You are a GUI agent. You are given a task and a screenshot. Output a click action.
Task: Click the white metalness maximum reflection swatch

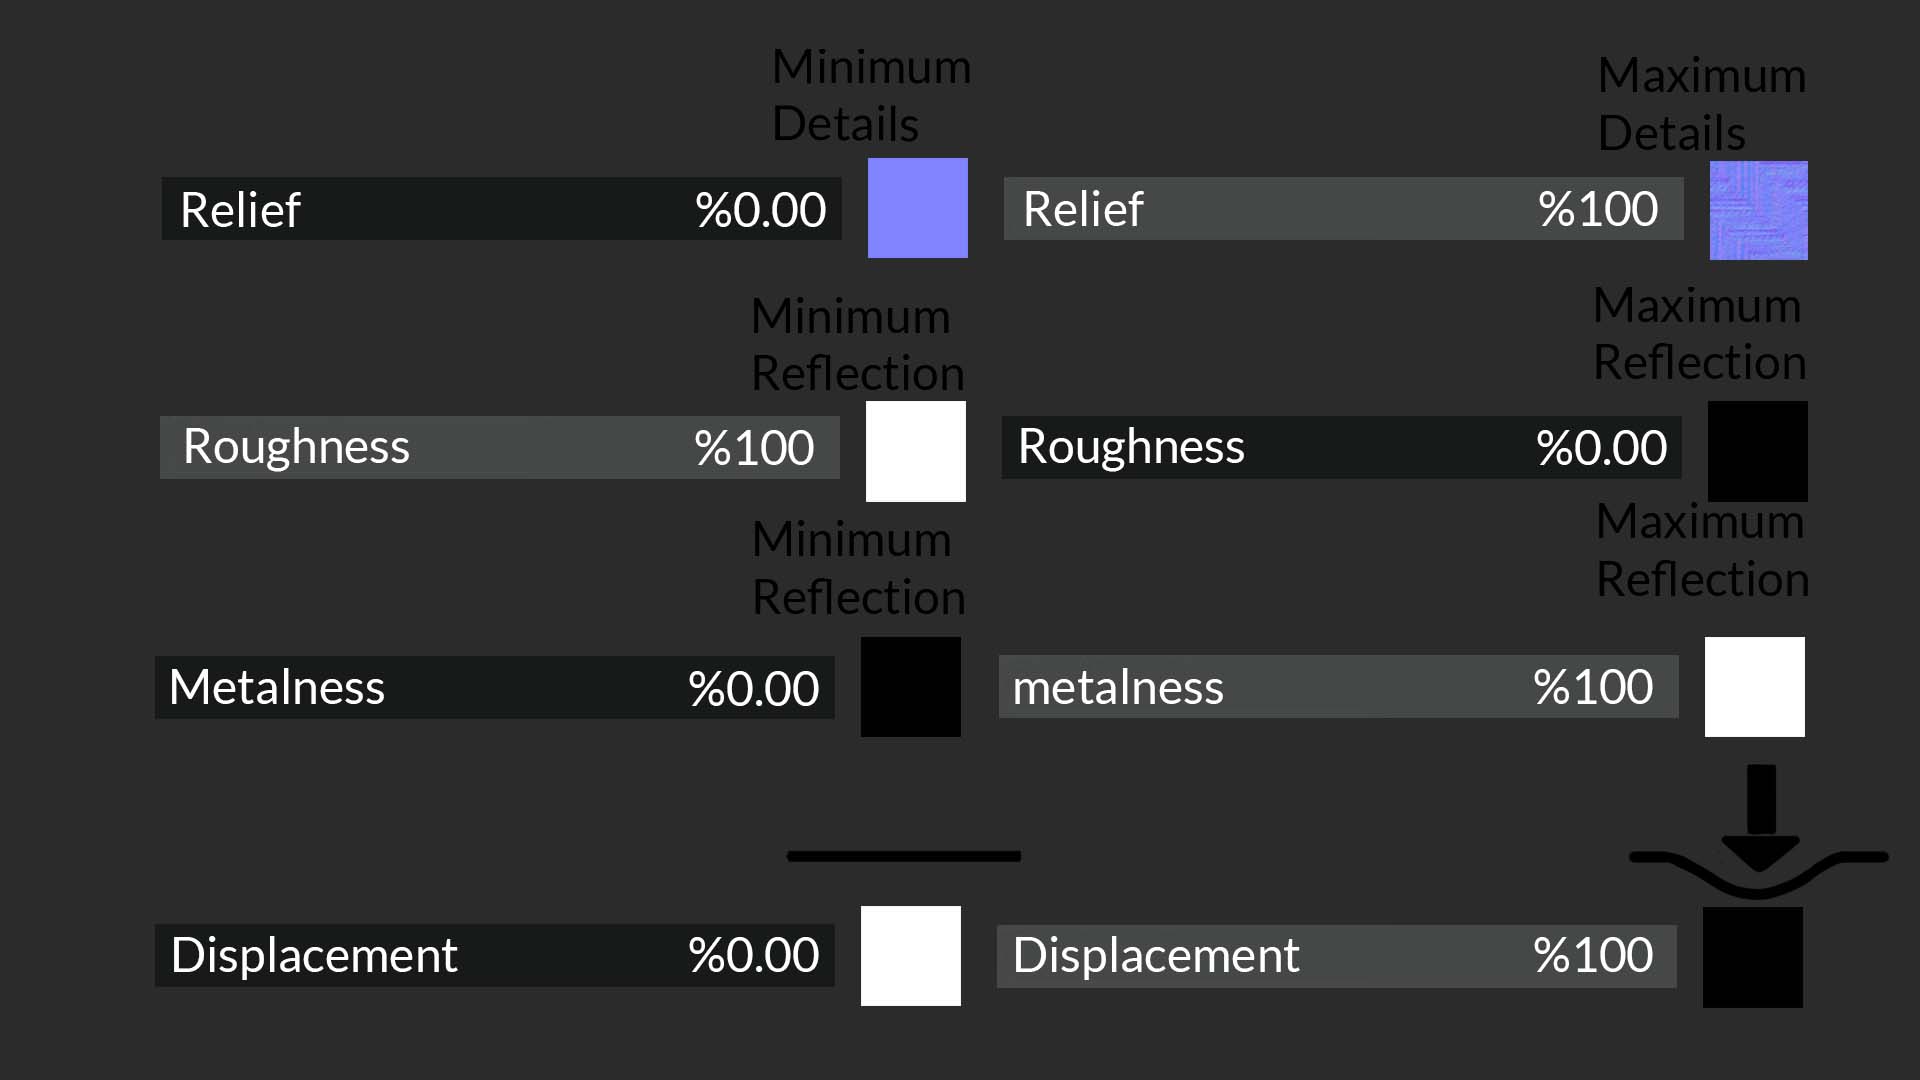(1754, 687)
